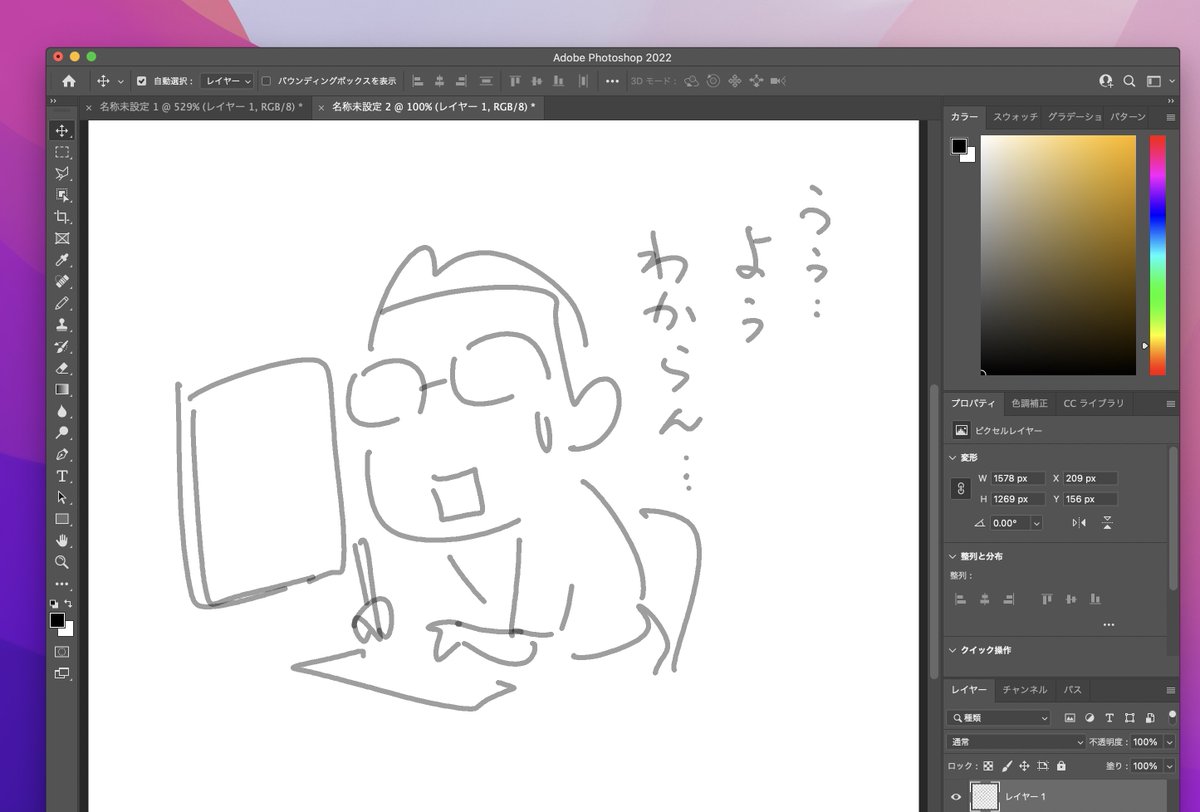Select the Clone Stamp tool
This screenshot has width=1200, height=812.
pos(62,325)
